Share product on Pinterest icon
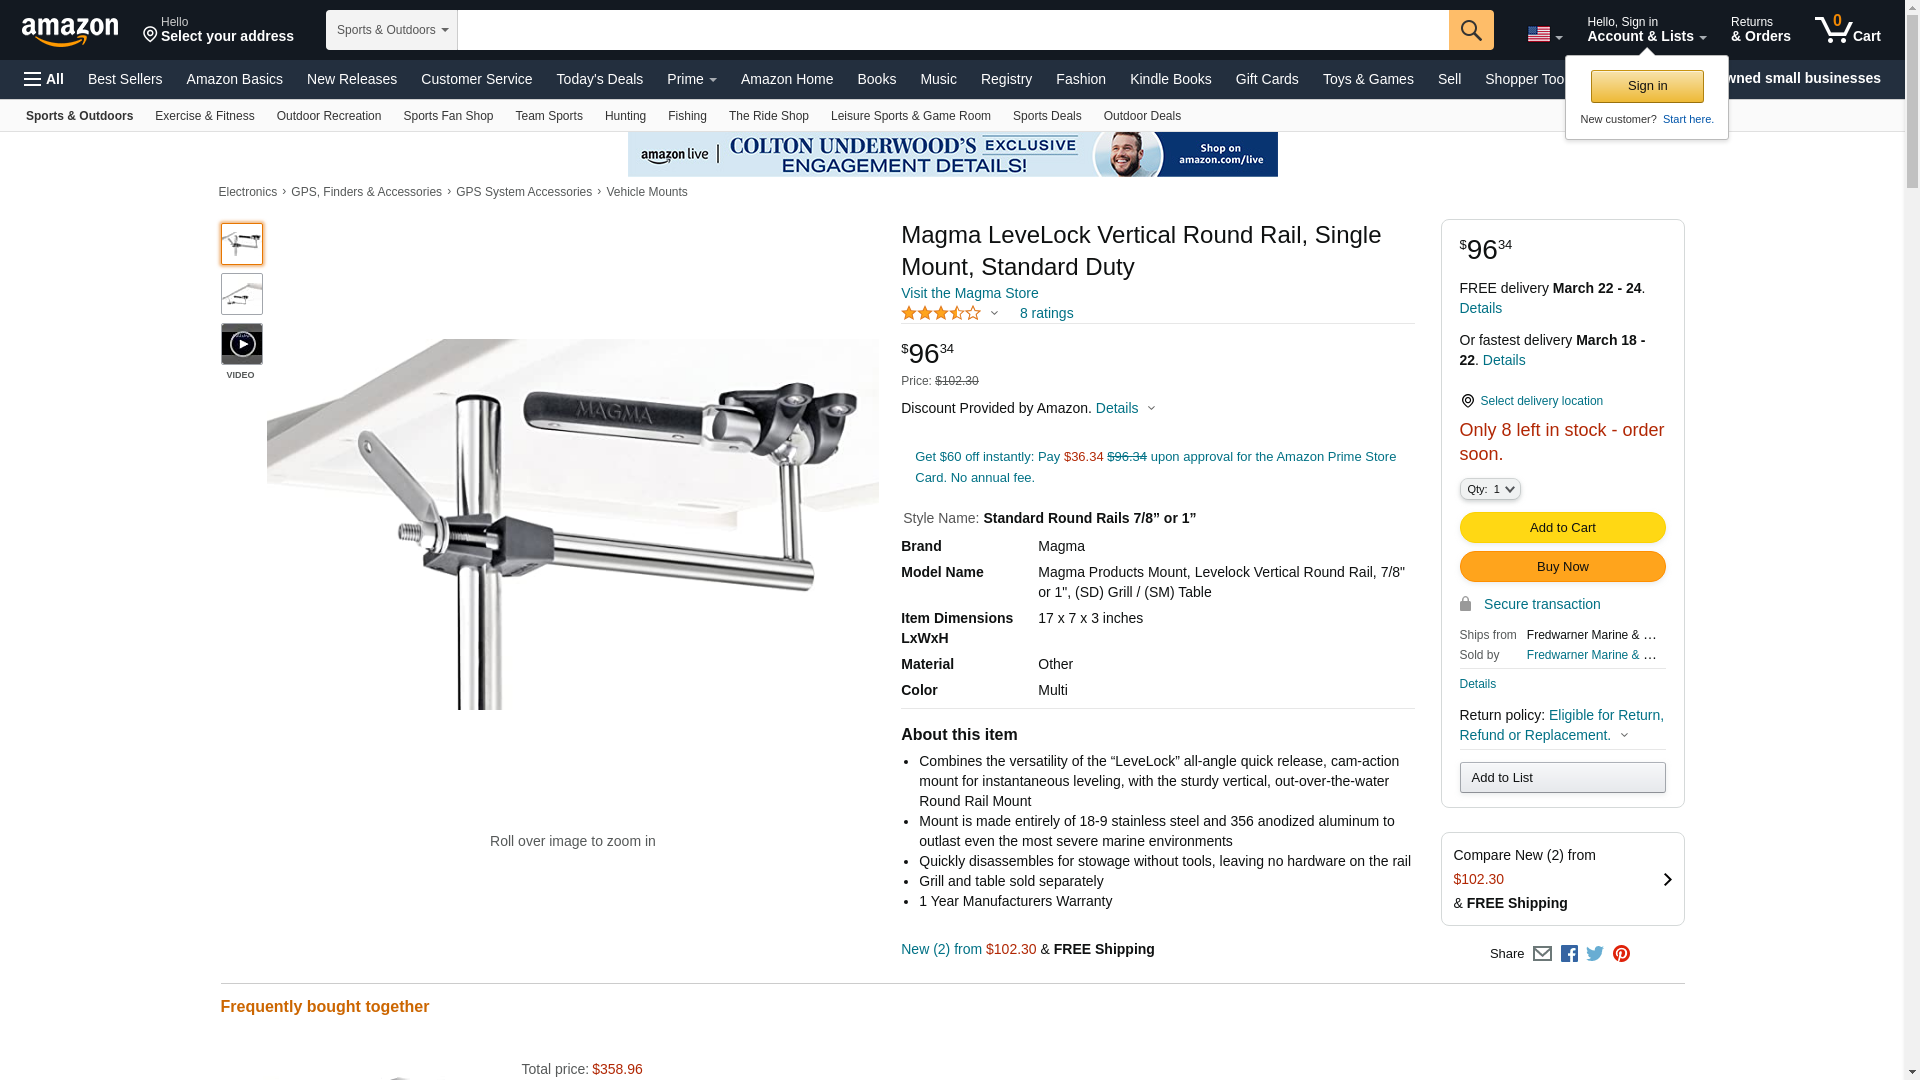1920x1080 pixels. click(x=1621, y=954)
